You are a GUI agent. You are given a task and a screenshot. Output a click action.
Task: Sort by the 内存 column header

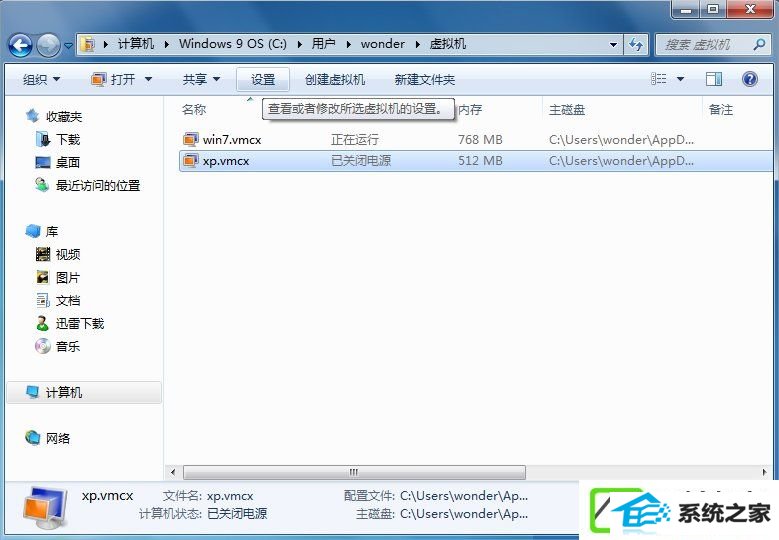click(x=470, y=109)
